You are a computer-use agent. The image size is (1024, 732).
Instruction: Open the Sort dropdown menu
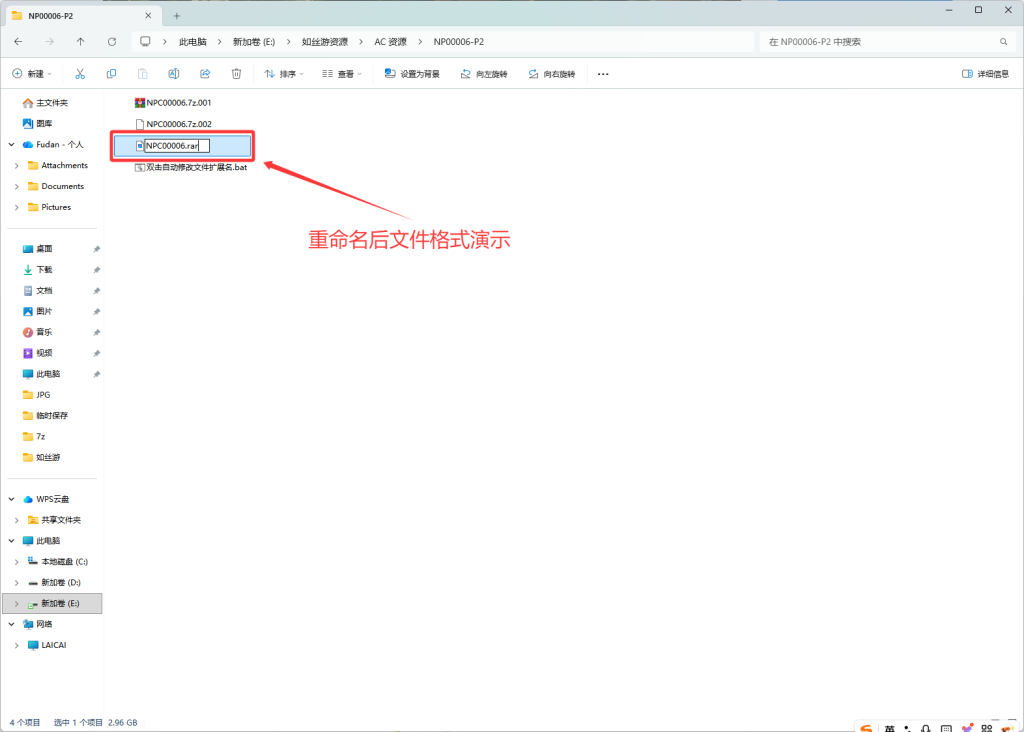click(x=284, y=74)
